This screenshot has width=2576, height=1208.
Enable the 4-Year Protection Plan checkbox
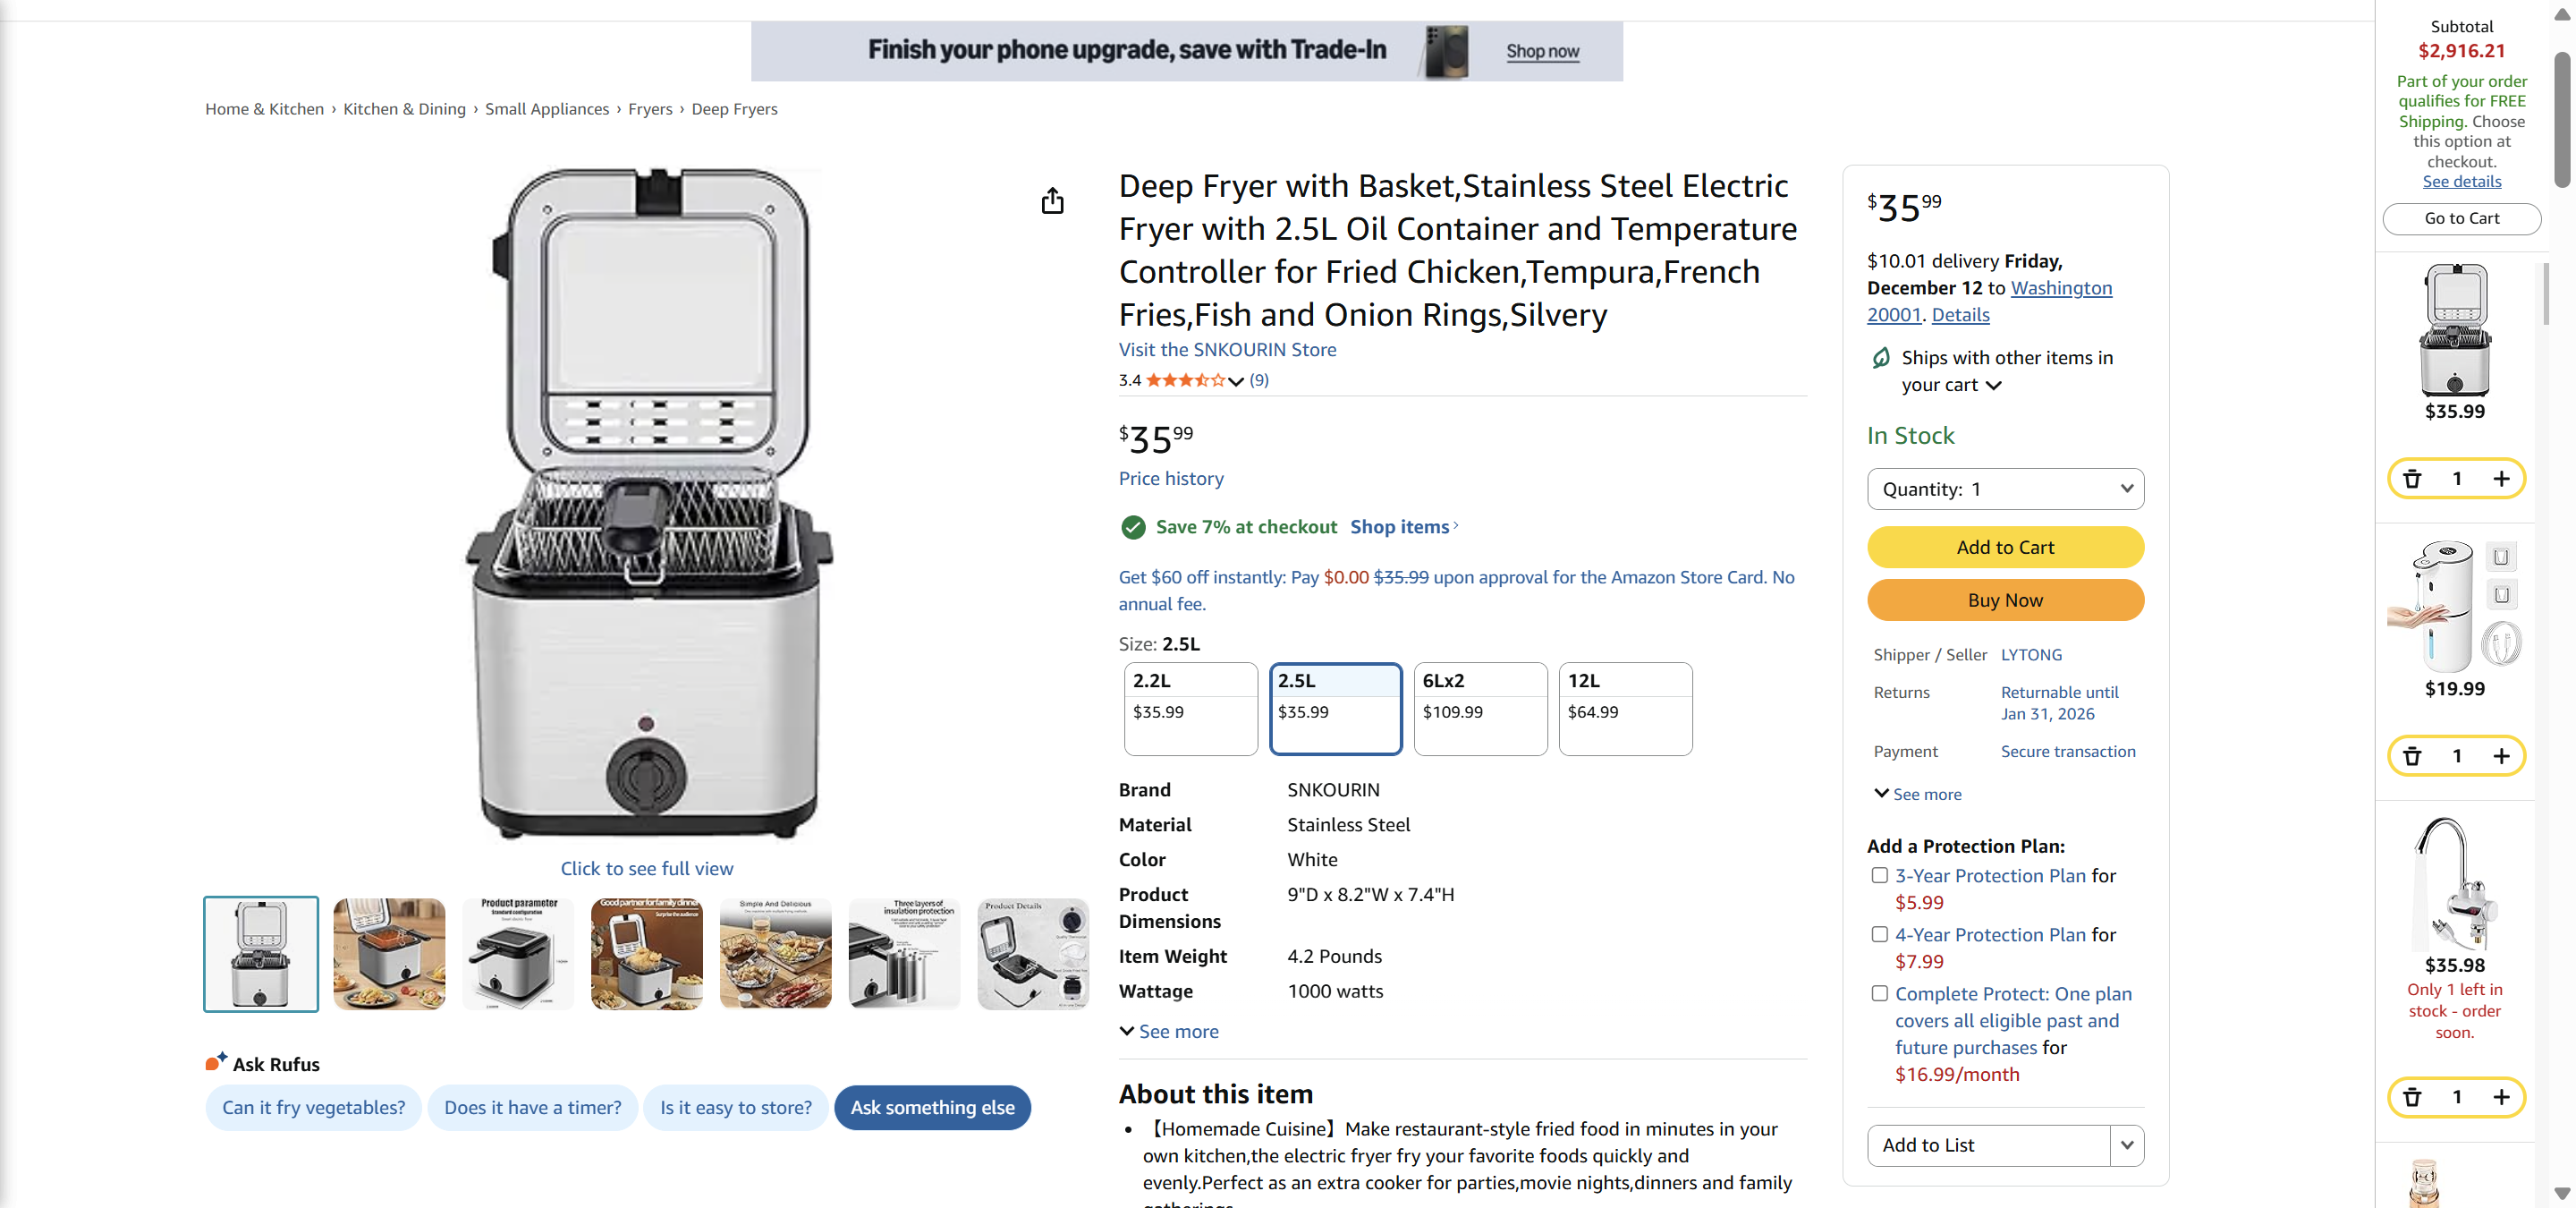[x=1879, y=934]
